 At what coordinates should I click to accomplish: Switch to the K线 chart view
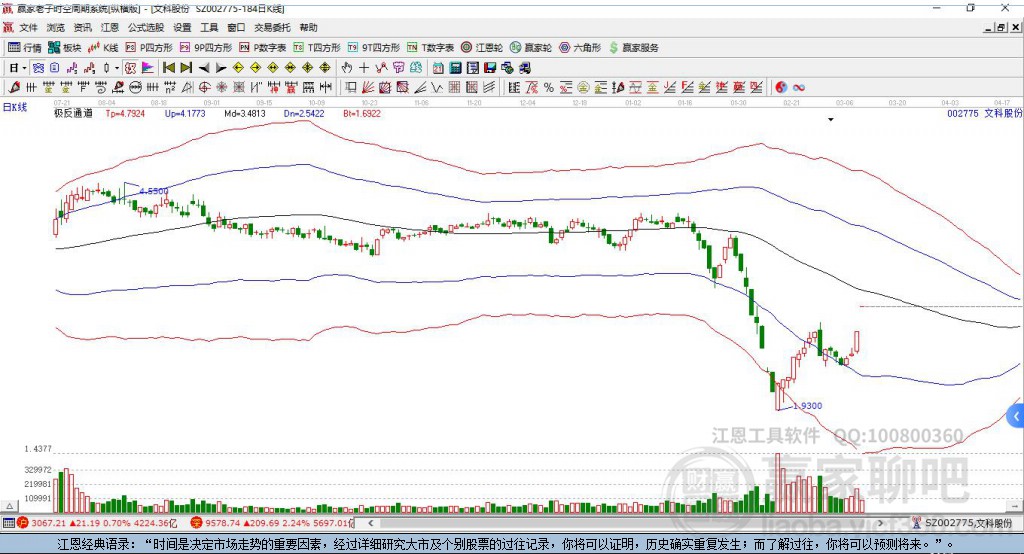tap(103, 48)
